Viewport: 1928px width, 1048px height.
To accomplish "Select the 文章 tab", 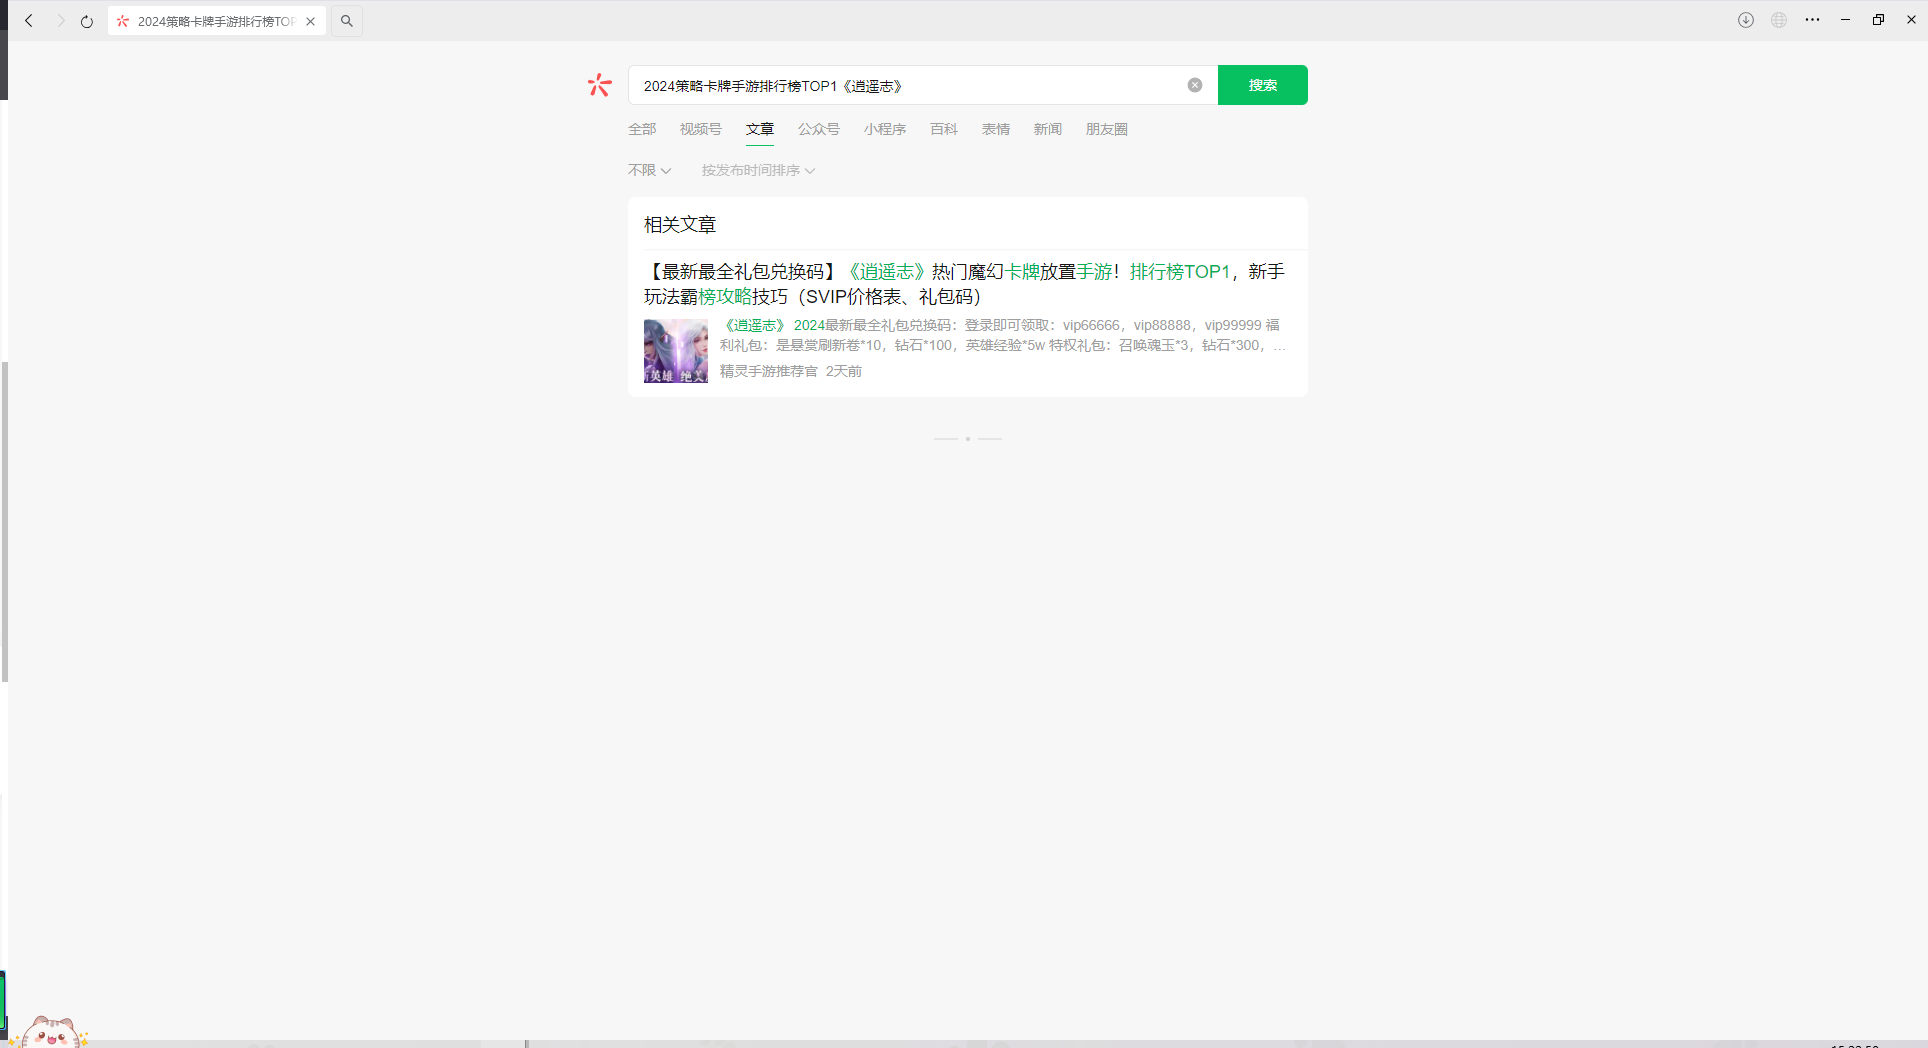I will 760,129.
